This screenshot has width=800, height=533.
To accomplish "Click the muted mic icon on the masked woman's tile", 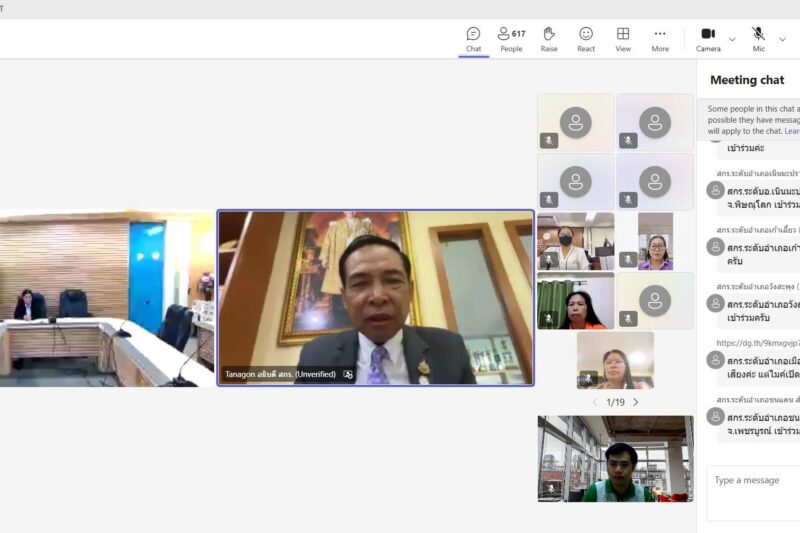I will tap(549, 259).
